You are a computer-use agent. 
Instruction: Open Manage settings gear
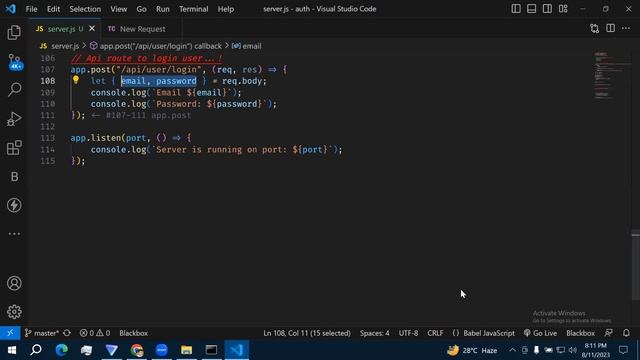pyautogui.click(x=14, y=312)
